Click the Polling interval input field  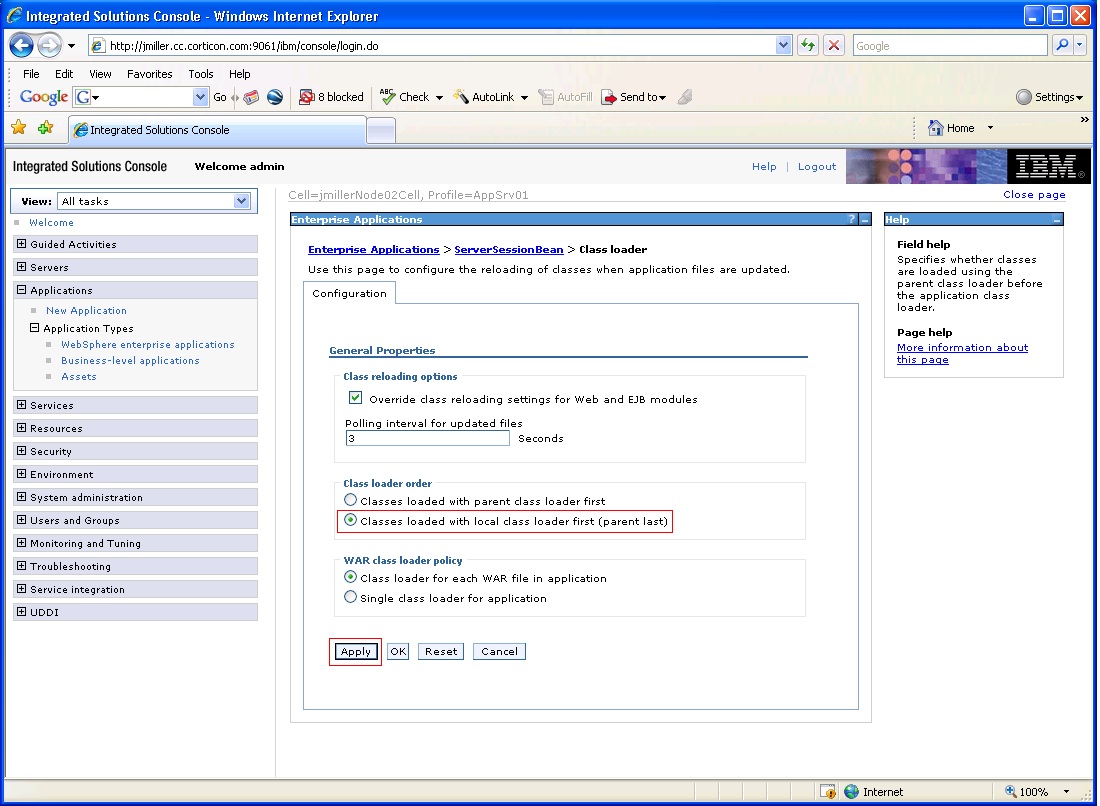click(427, 438)
